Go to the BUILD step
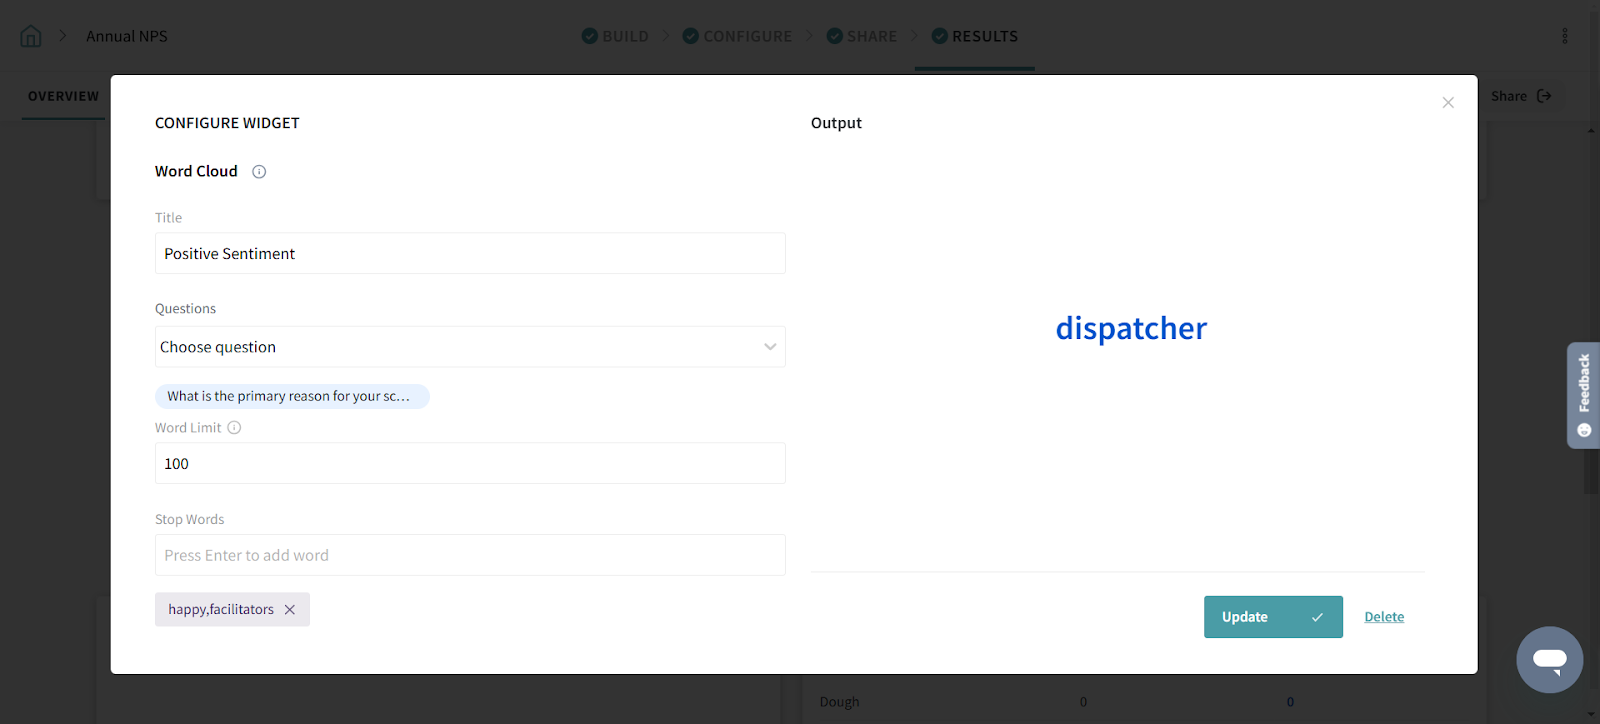This screenshot has width=1600, height=724. click(x=615, y=36)
